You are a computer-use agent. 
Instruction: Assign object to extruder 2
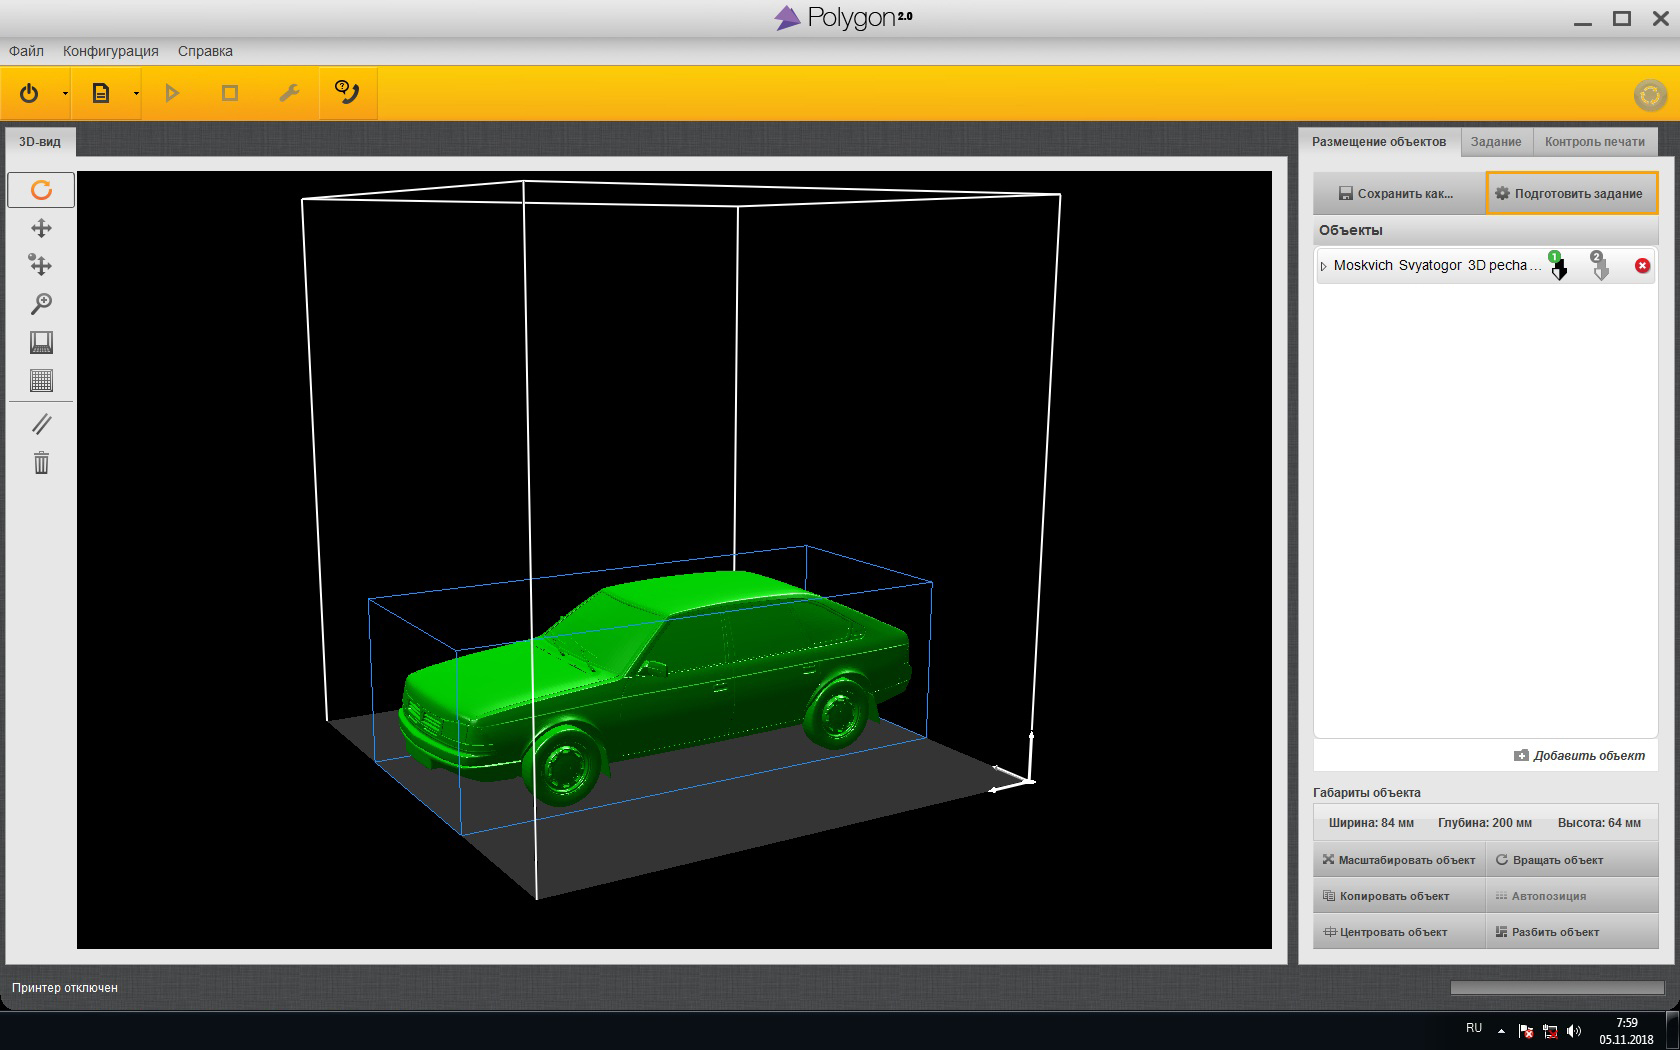(x=1599, y=266)
